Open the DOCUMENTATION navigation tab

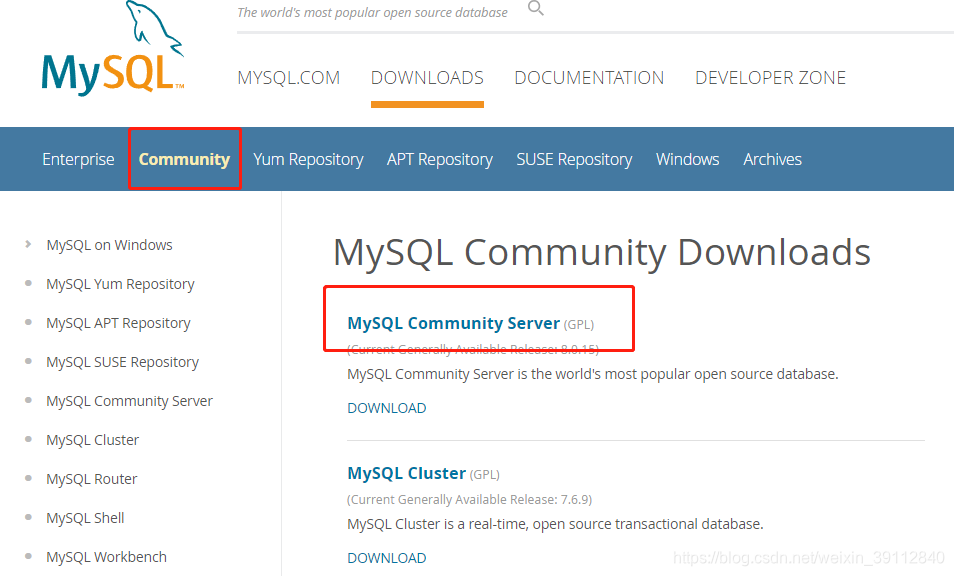coord(589,78)
